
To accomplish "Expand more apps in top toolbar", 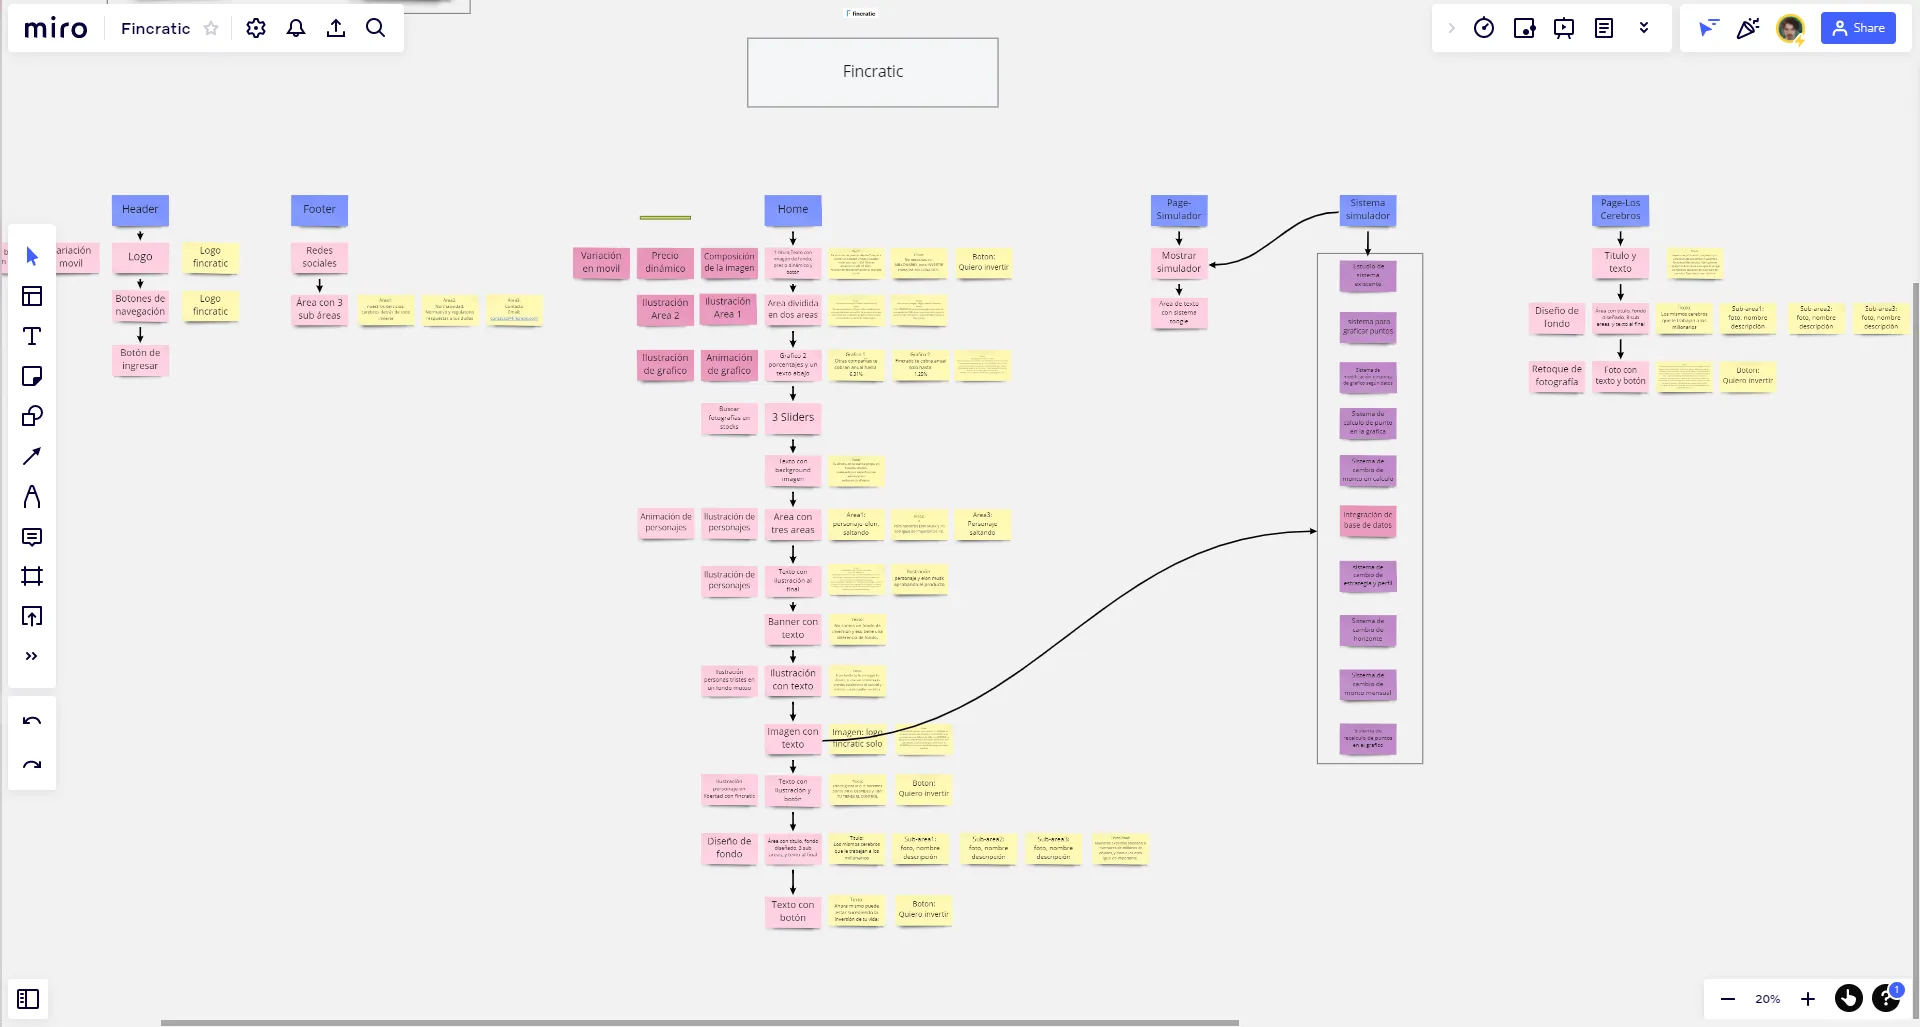I will point(1644,28).
